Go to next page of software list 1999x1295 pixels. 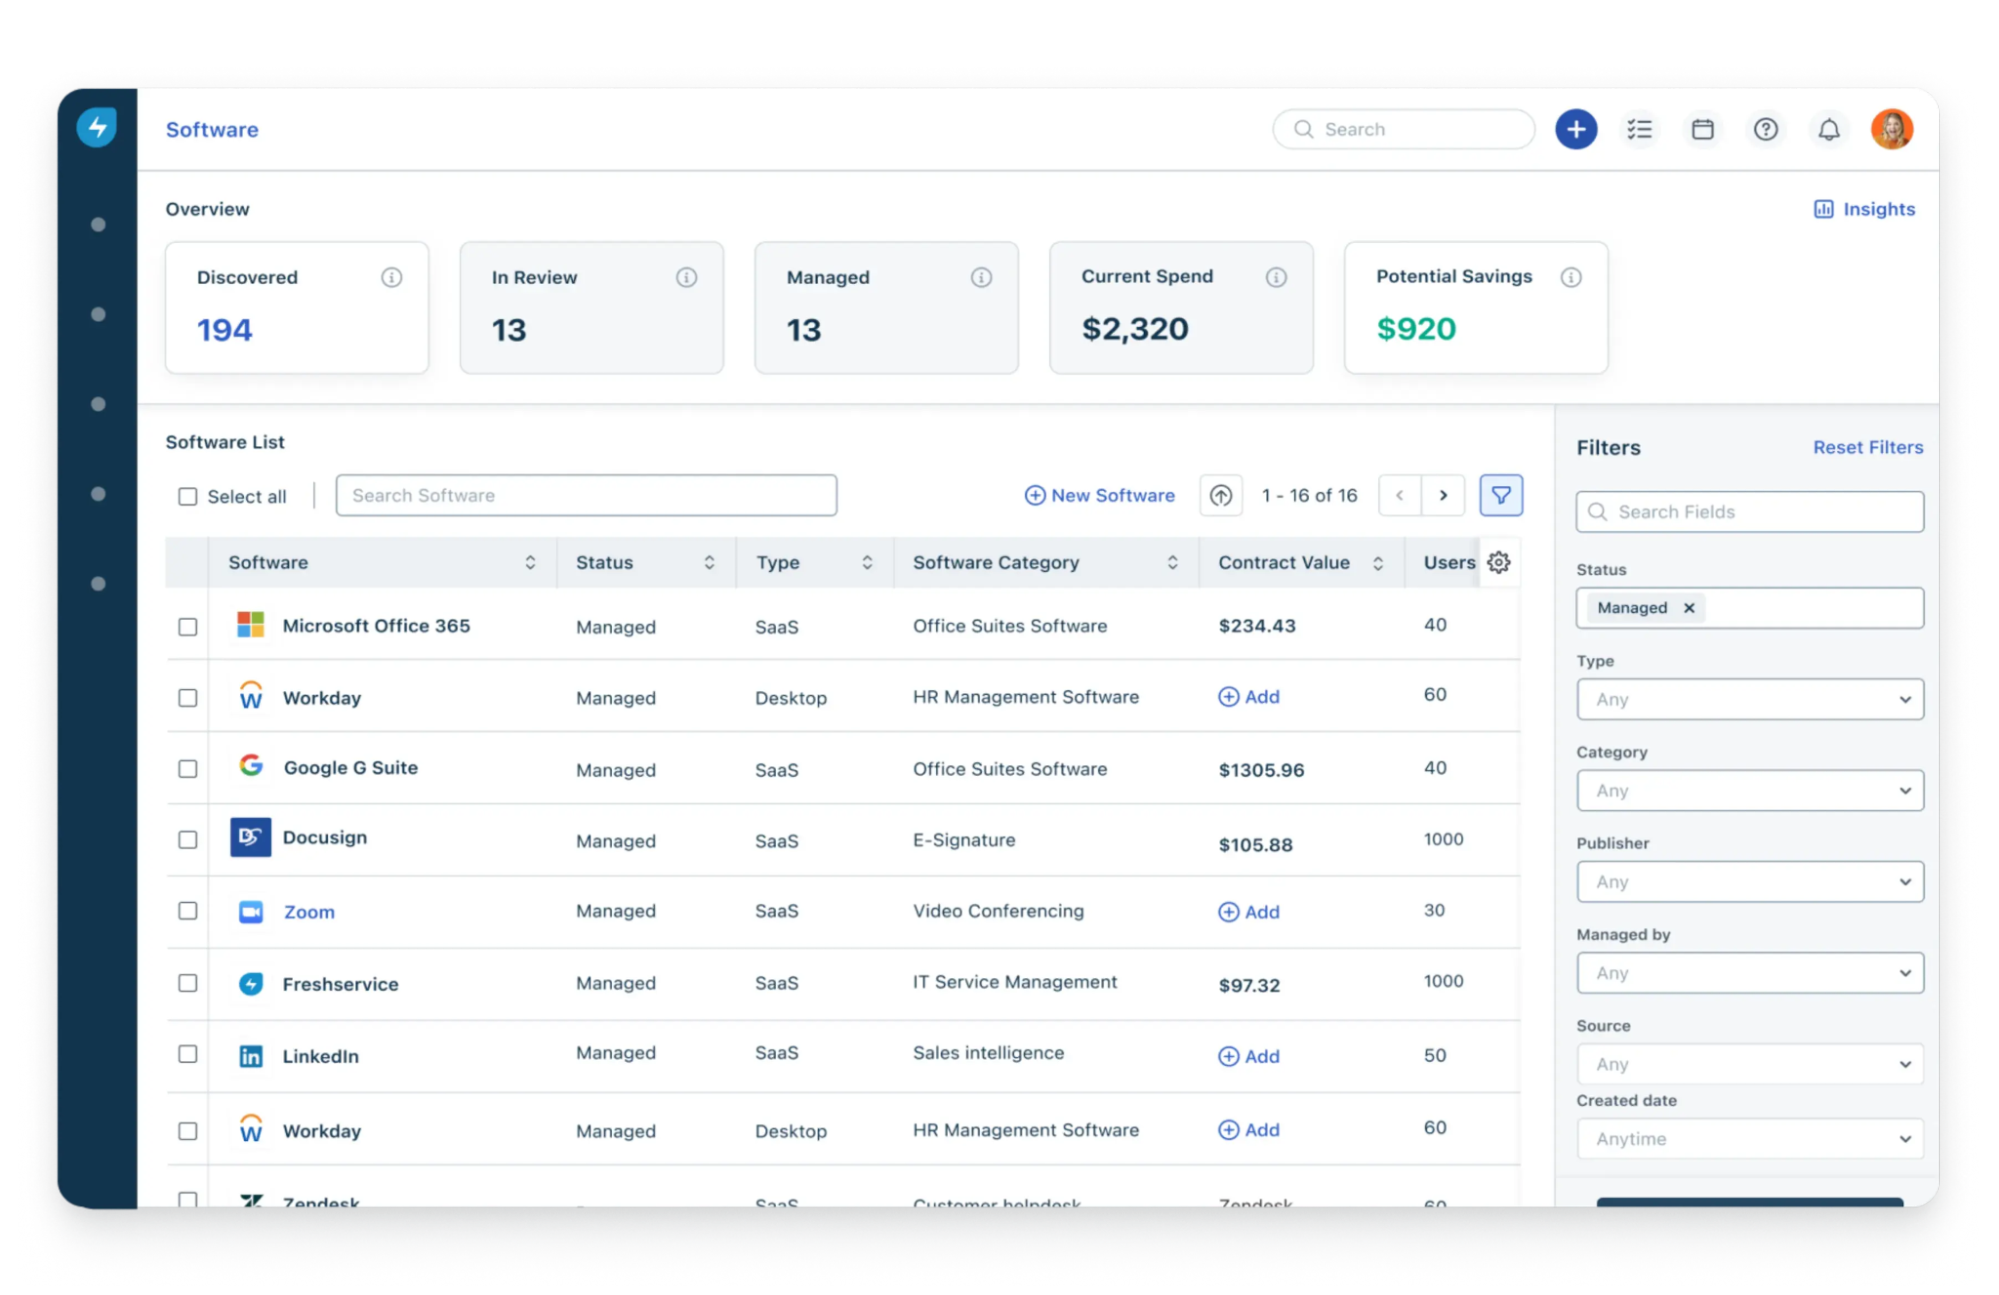pos(1443,495)
